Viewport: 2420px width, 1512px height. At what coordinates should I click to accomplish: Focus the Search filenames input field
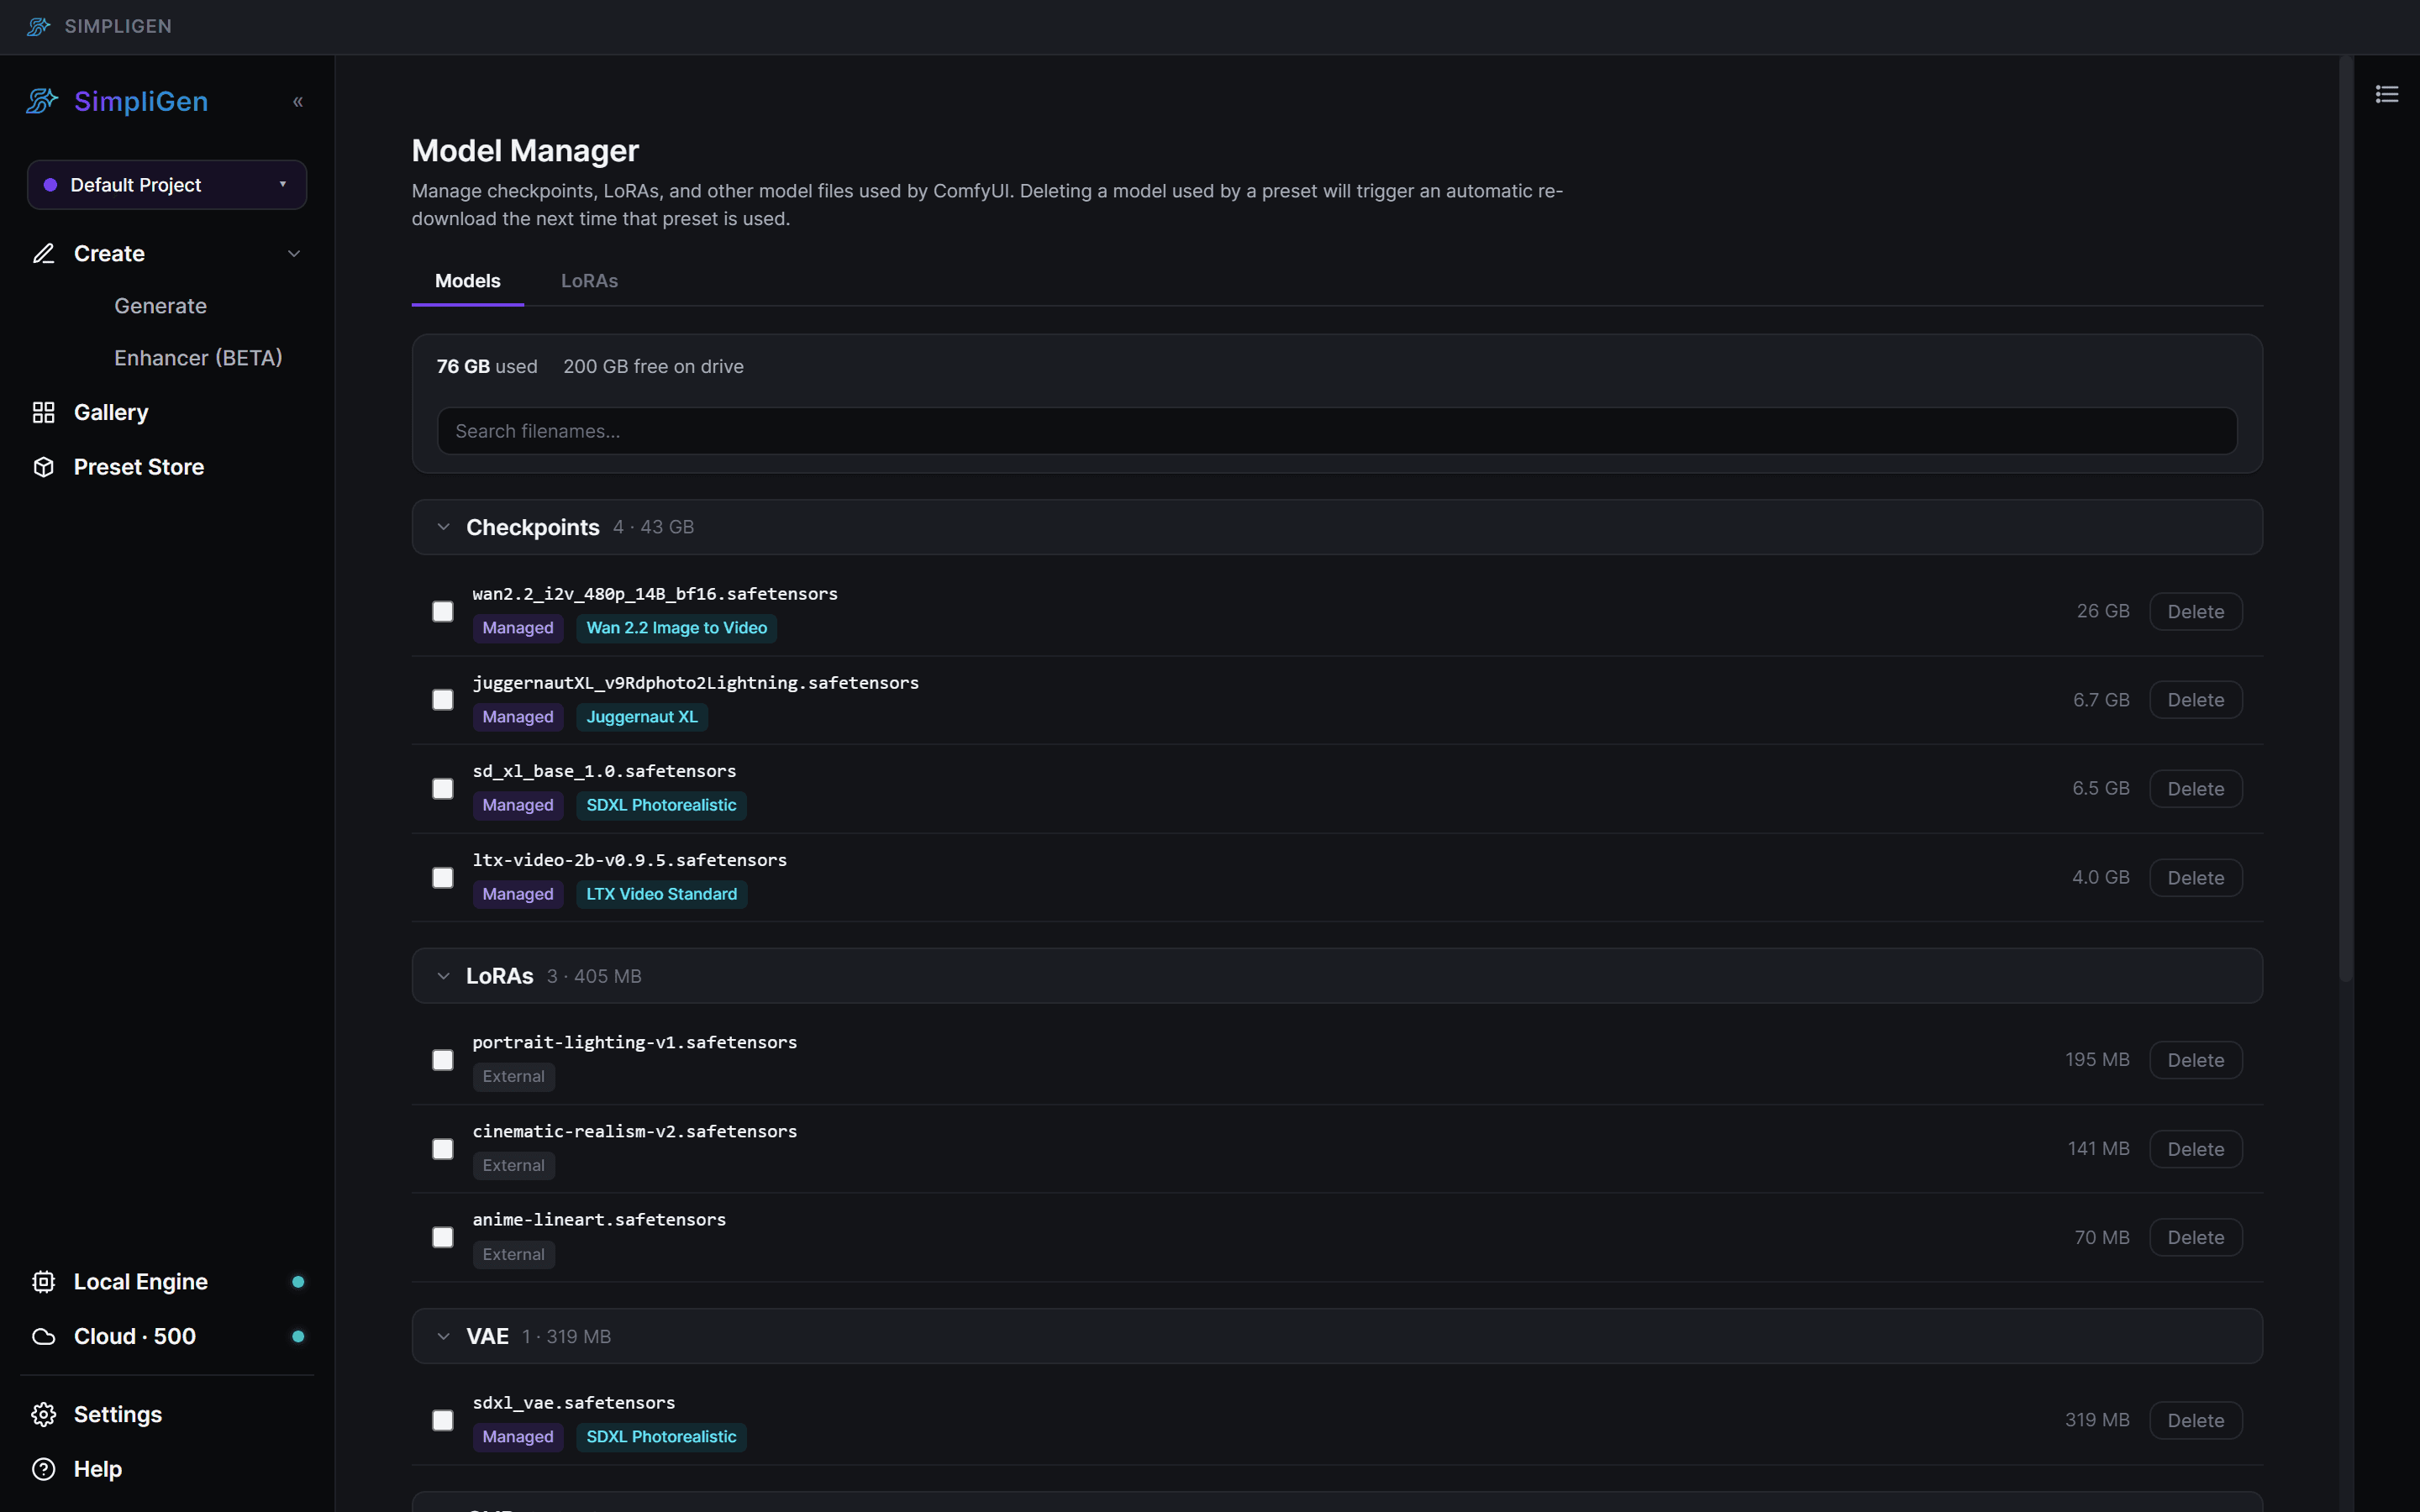click(1337, 431)
